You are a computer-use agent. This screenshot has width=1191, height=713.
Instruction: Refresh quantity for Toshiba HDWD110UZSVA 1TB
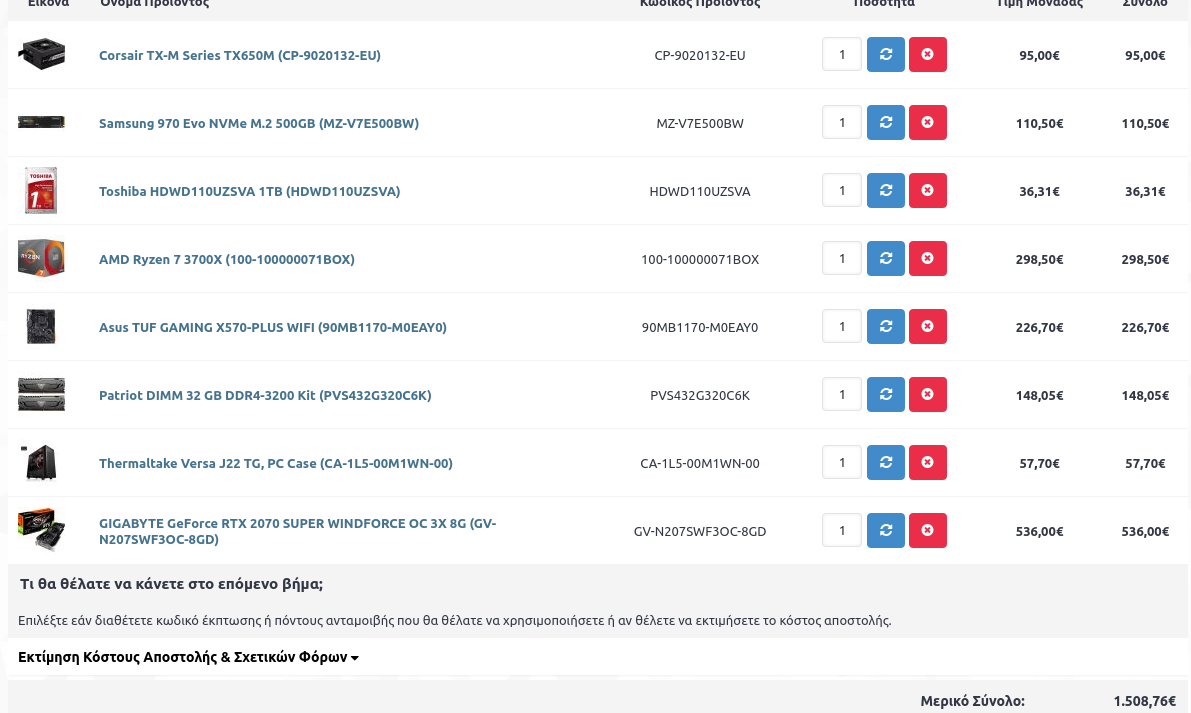pyautogui.click(x=886, y=191)
